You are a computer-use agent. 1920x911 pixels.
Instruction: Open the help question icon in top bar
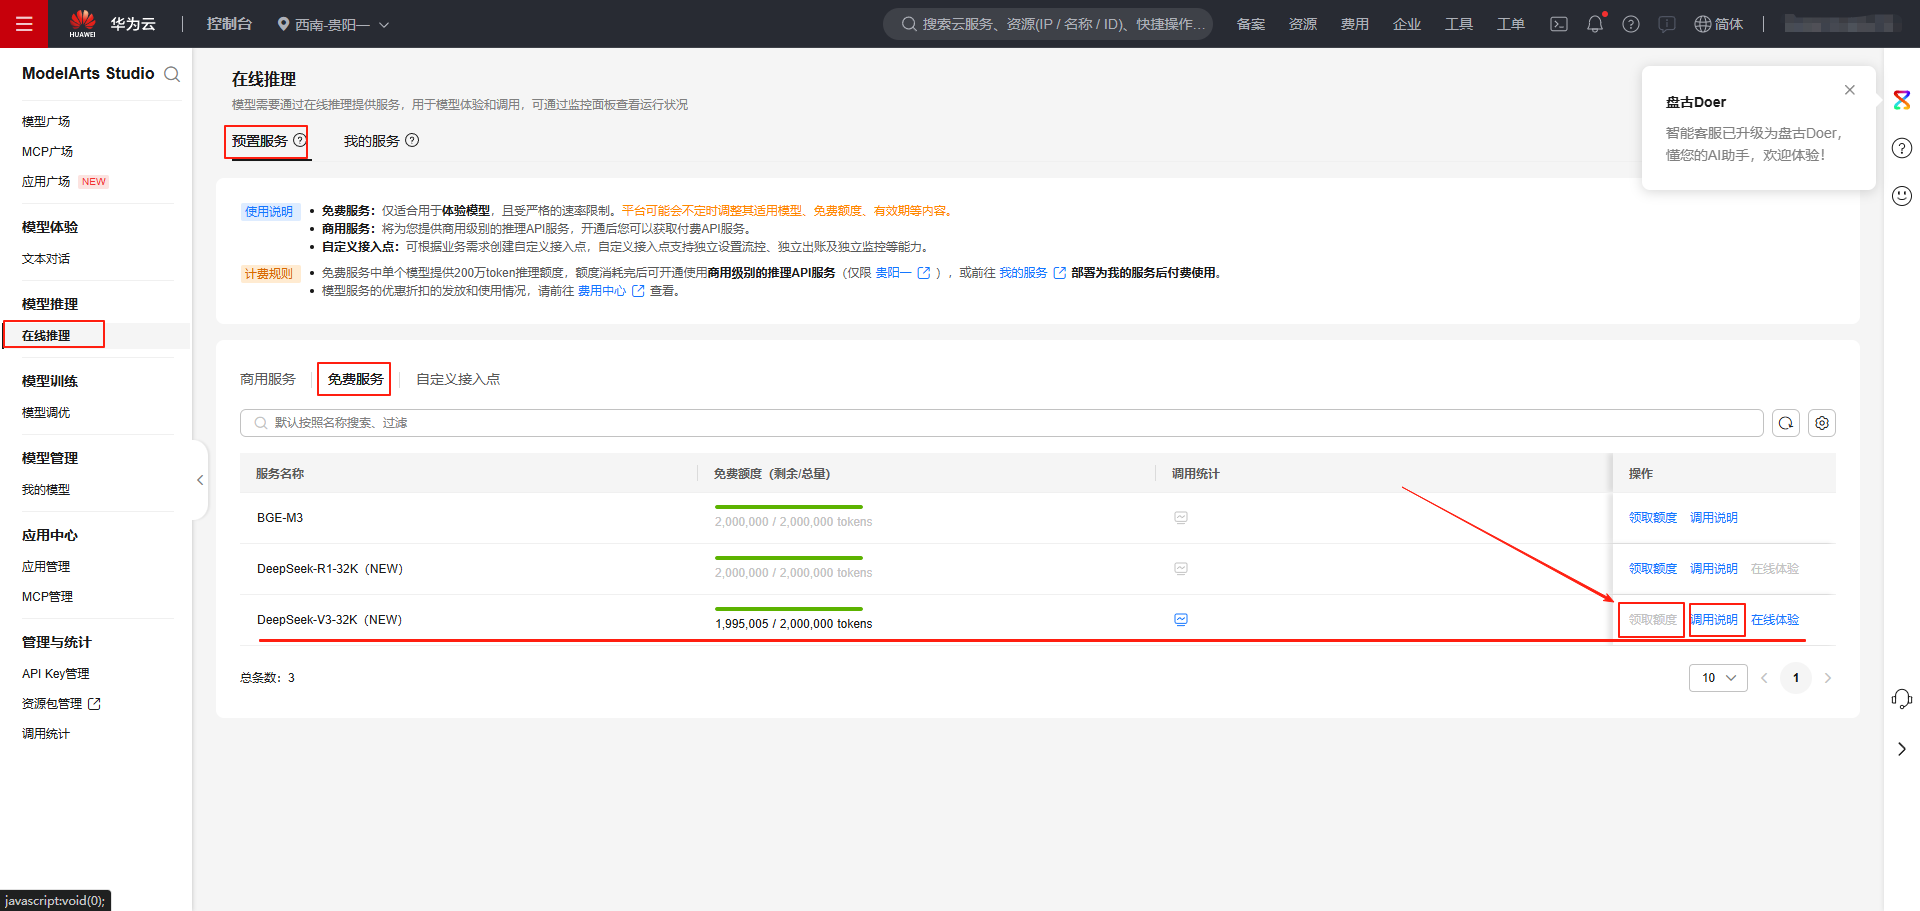tap(1631, 24)
